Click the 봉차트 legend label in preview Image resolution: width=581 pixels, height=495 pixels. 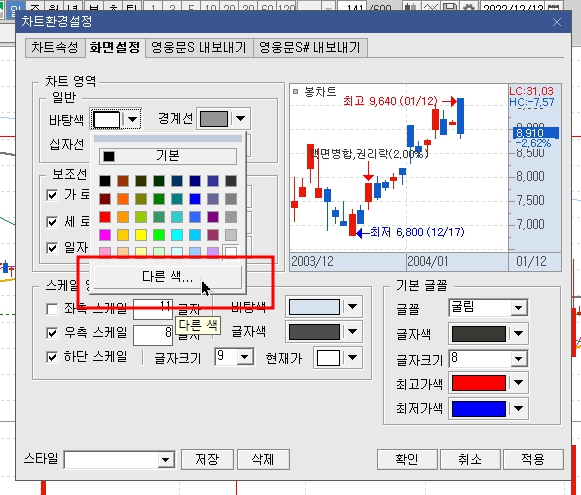(x=320, y=92)
